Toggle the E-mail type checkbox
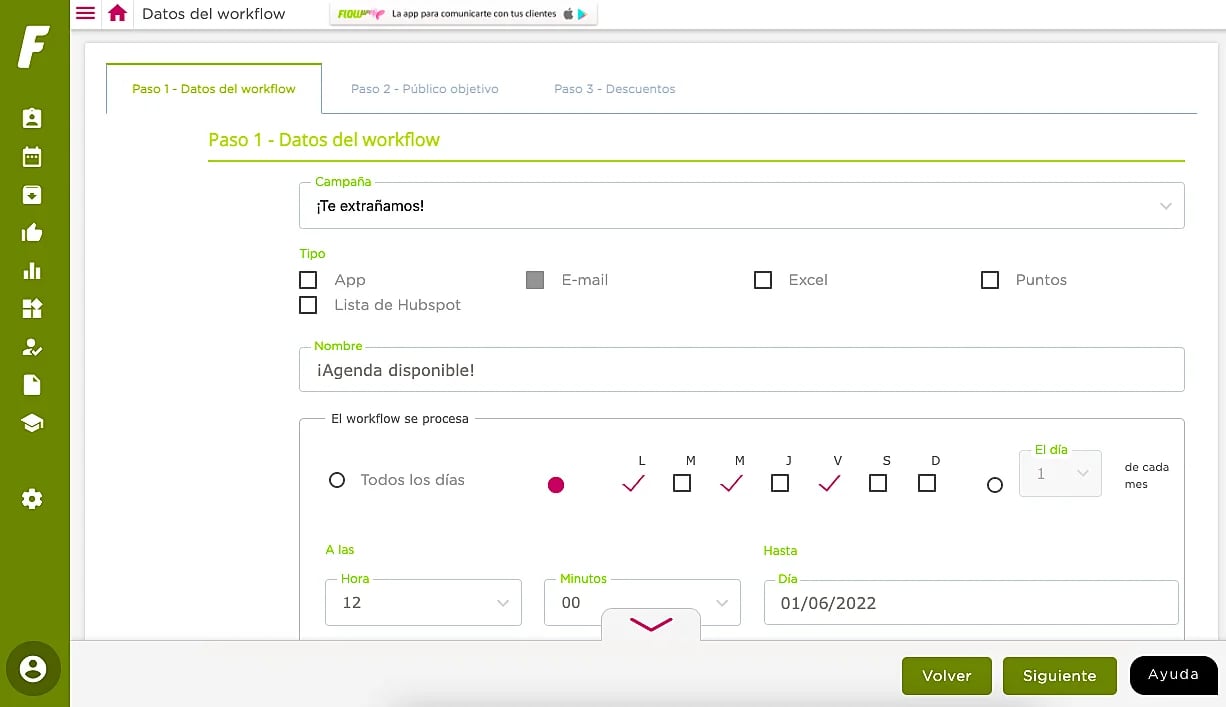The width and height of the screenshot is (1226, 707). pyautogui.click(x=535, y=280)
